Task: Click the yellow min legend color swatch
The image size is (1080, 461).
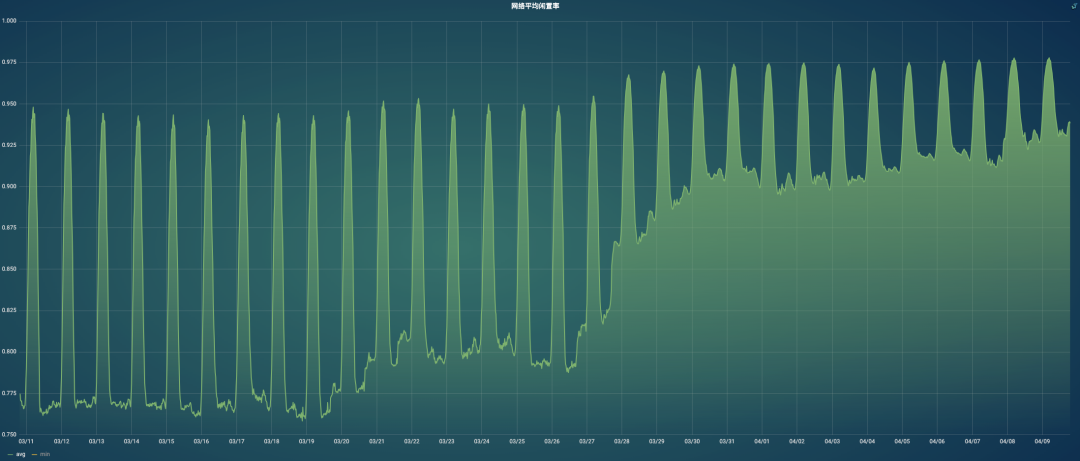Action: click(x=34, y=455)
